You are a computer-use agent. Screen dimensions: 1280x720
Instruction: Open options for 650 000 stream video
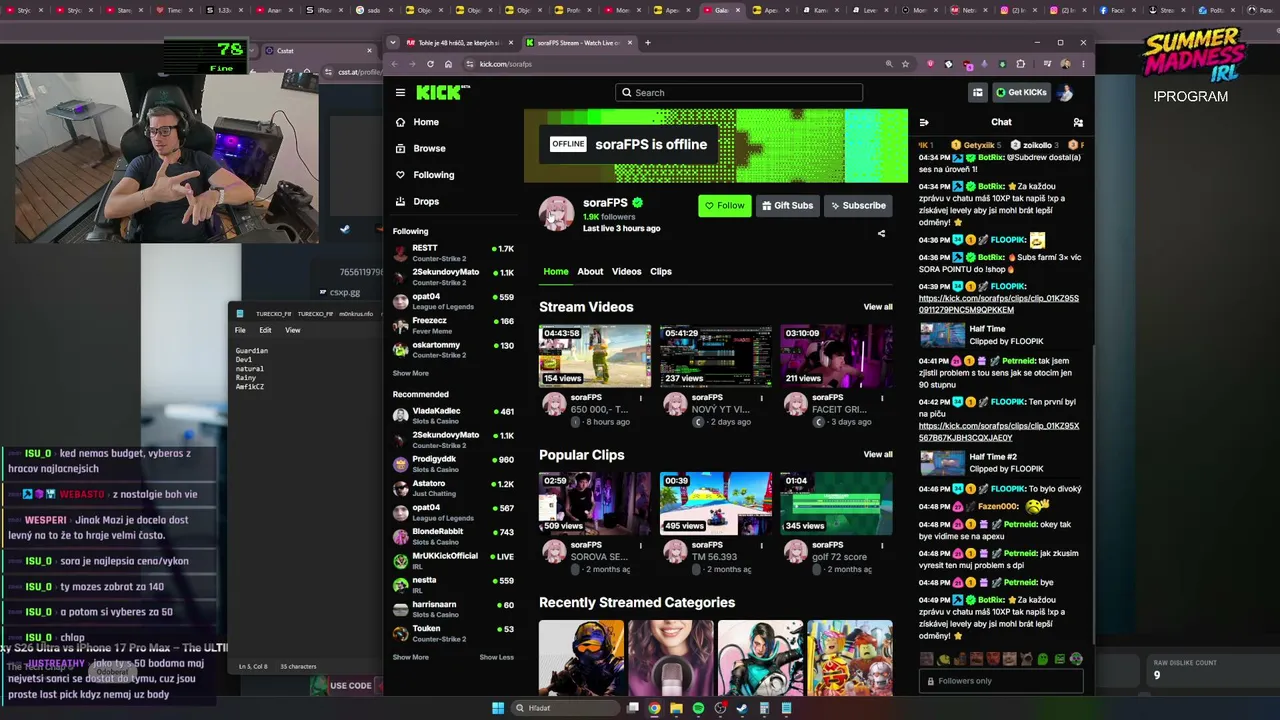click(641, 398)
